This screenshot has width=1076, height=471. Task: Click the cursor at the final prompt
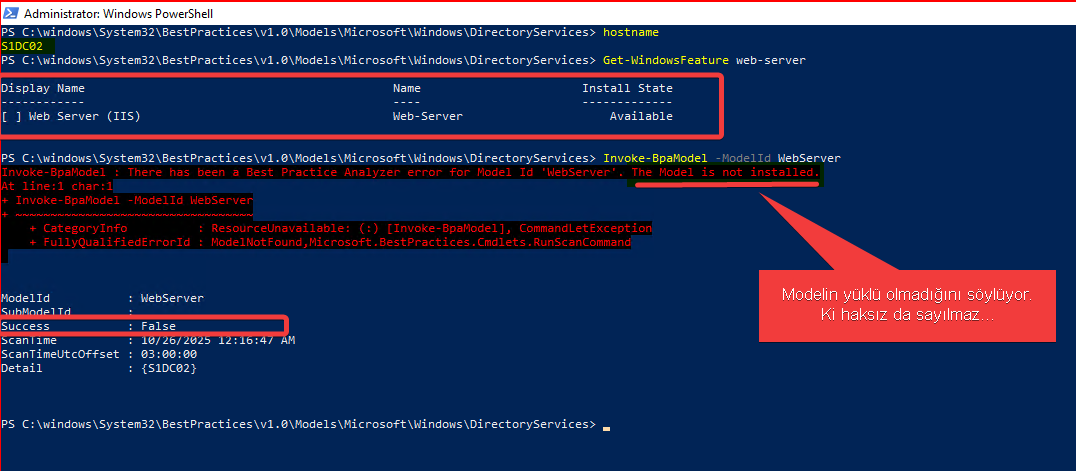606,425
